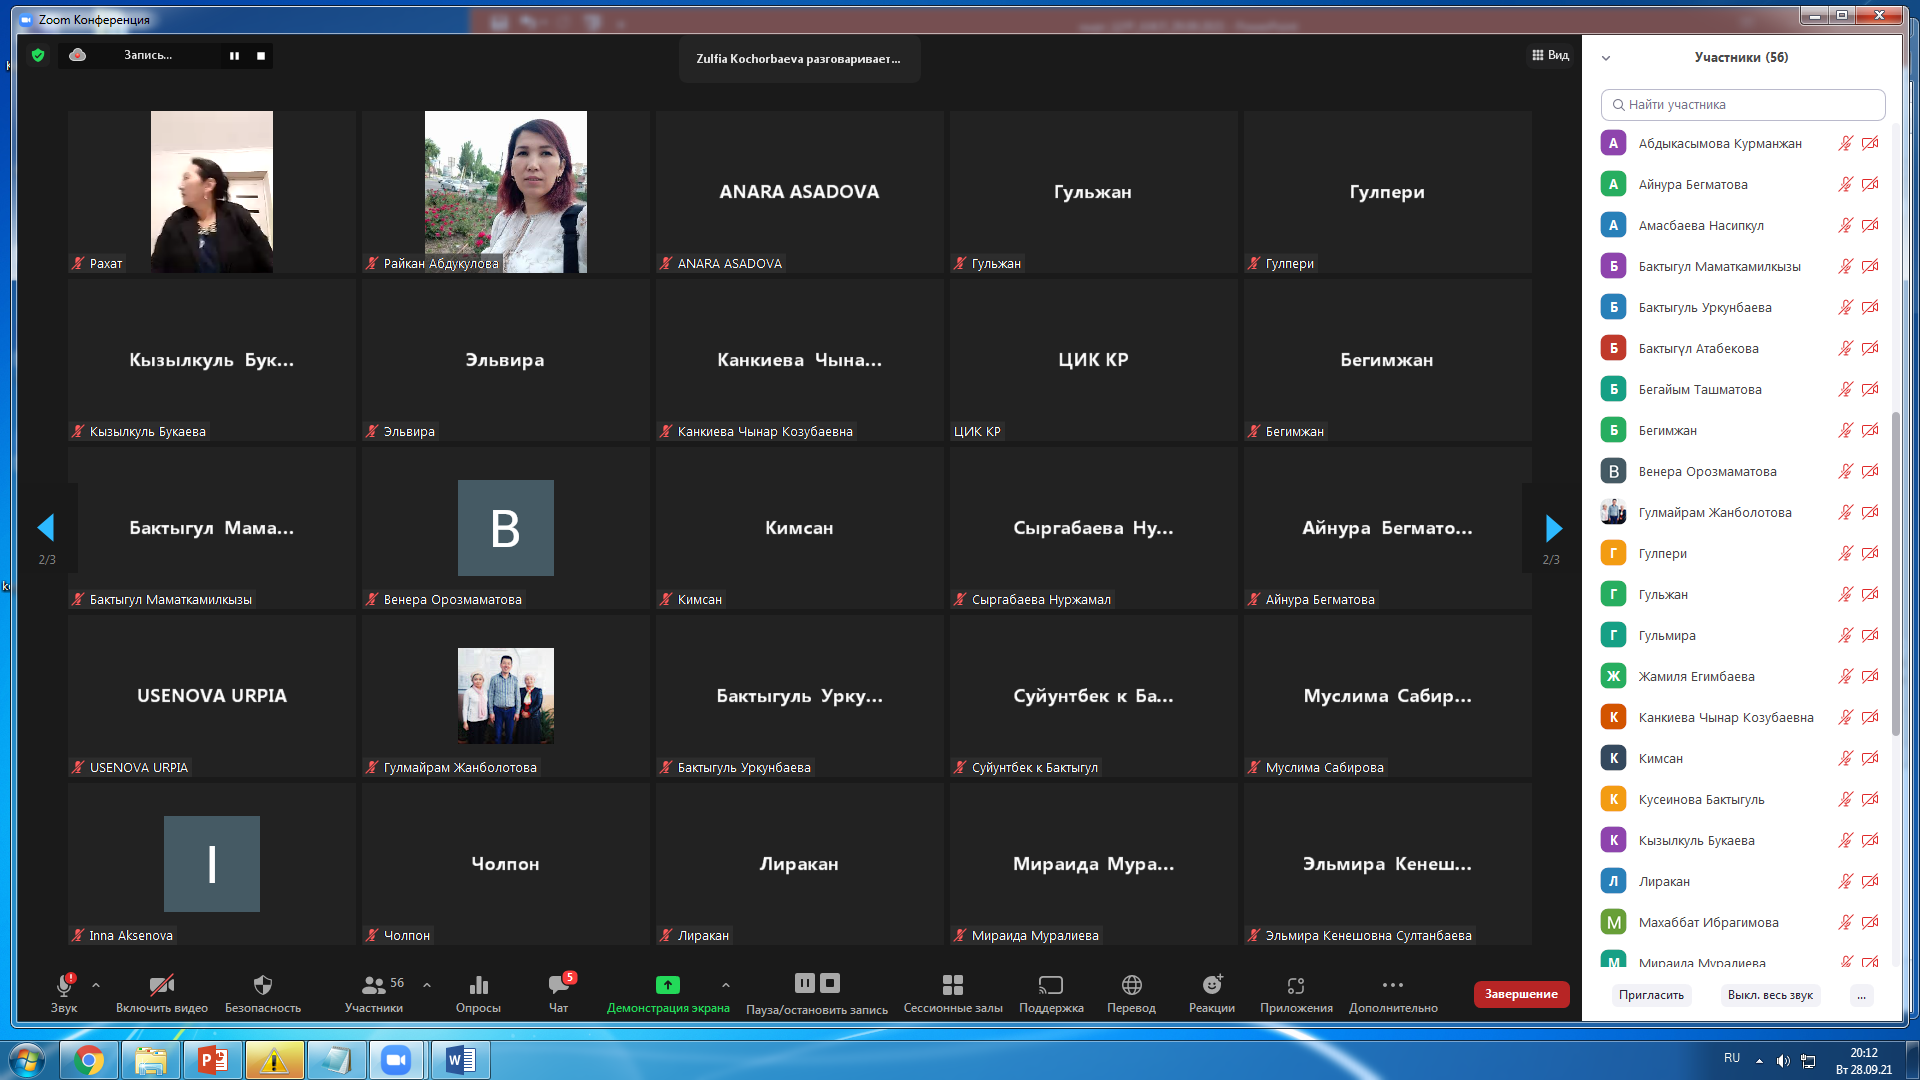Click Выкл. весь звук button
Screen dimensions: 1920x1080
[1769, 995]
